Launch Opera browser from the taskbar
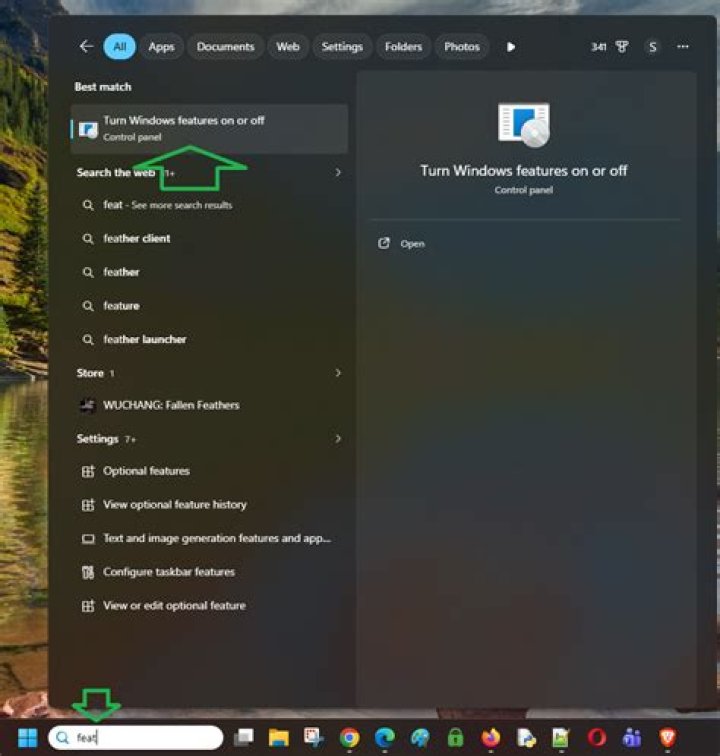 597,738
